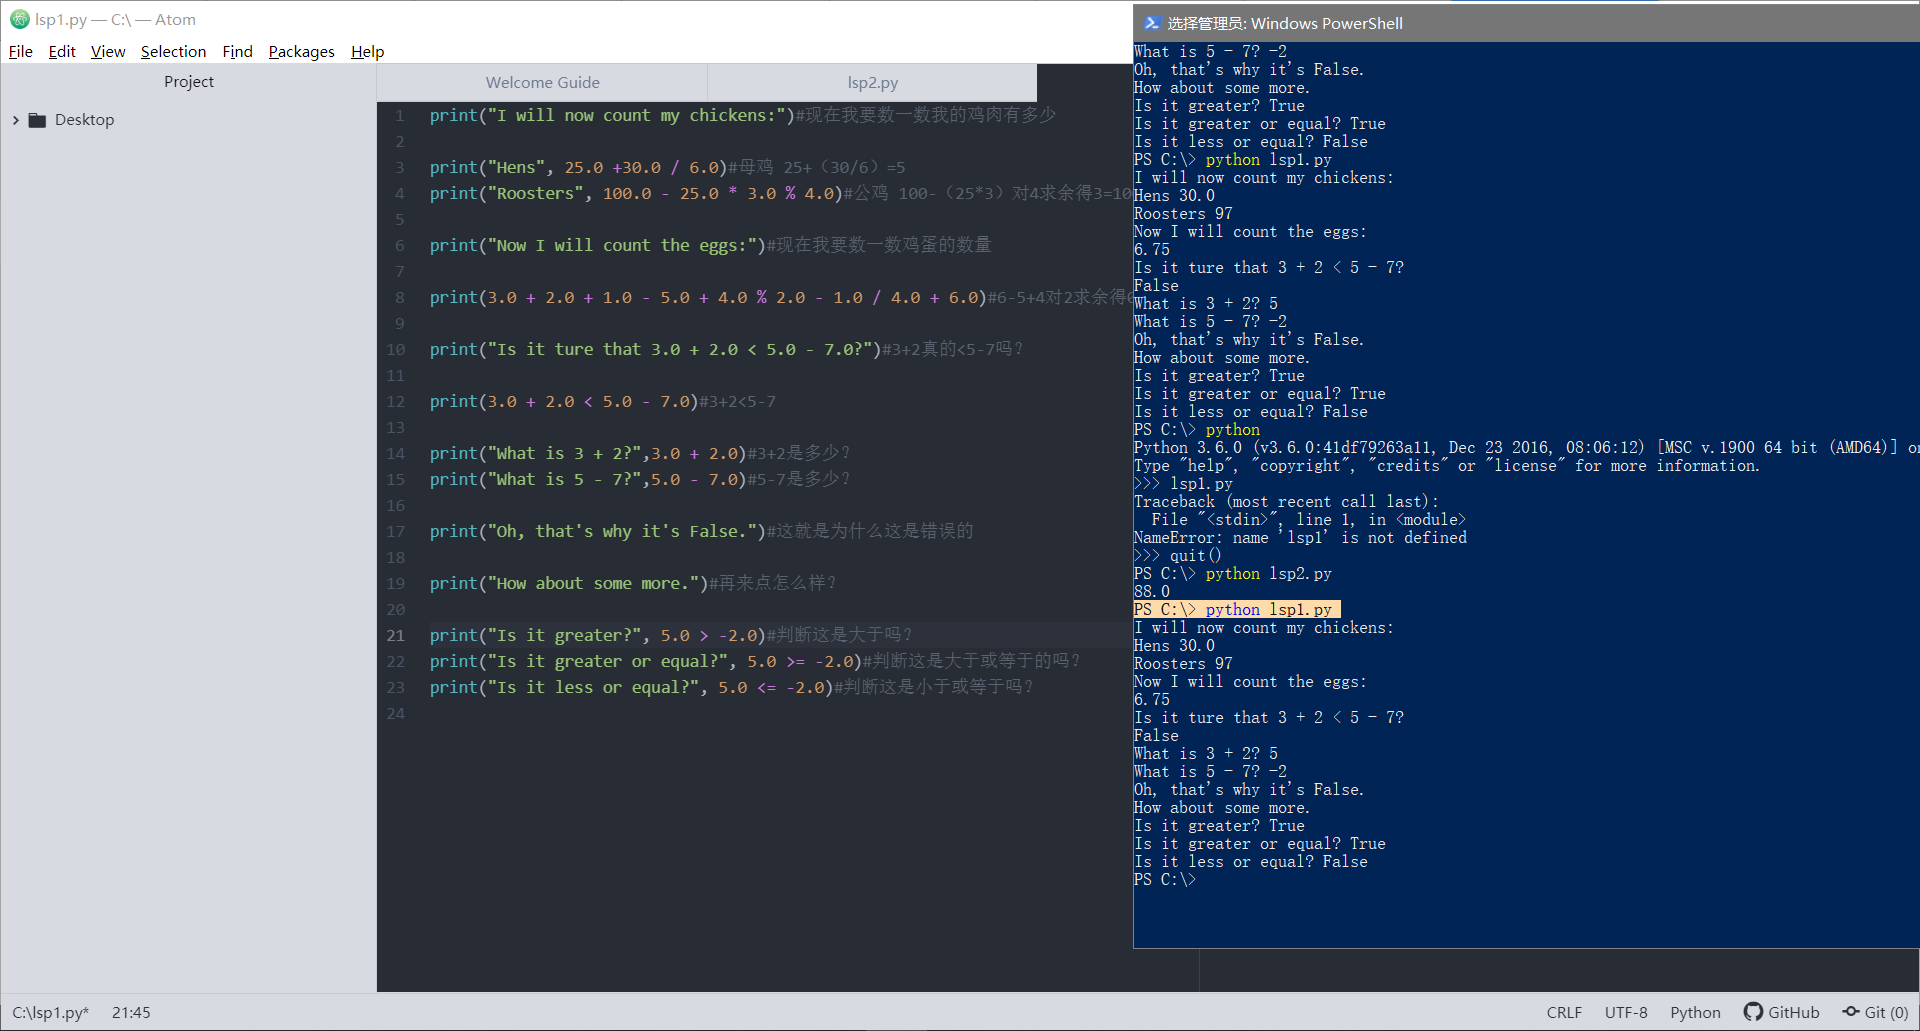1920x1031 pixels.
Task: Click the highlighted "python lsp1.py" line in PowerShell
Action: point(1236,609)
